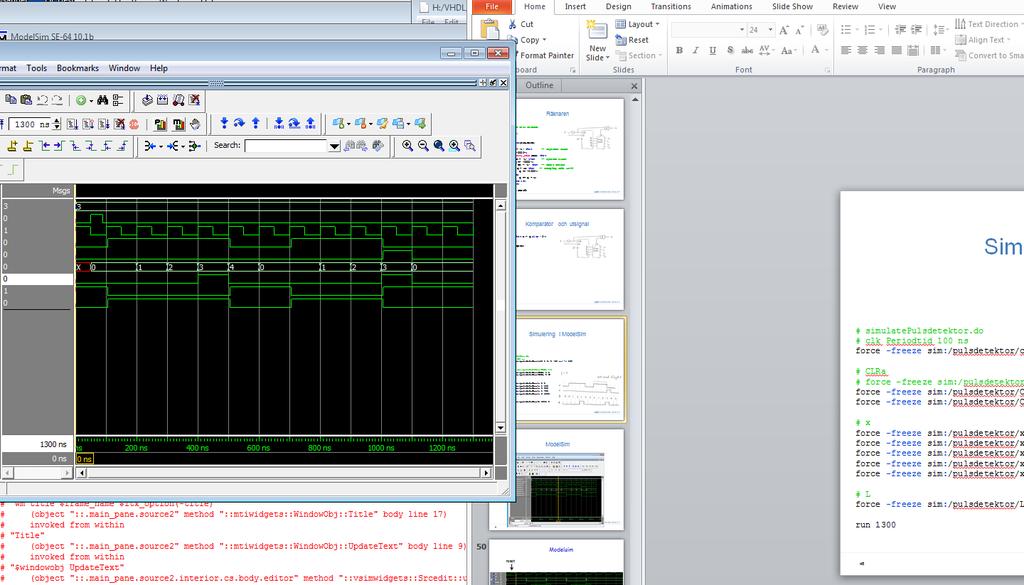
Task: Click the yellow Insert Cursor icon
Action: (x=12, y=146)
